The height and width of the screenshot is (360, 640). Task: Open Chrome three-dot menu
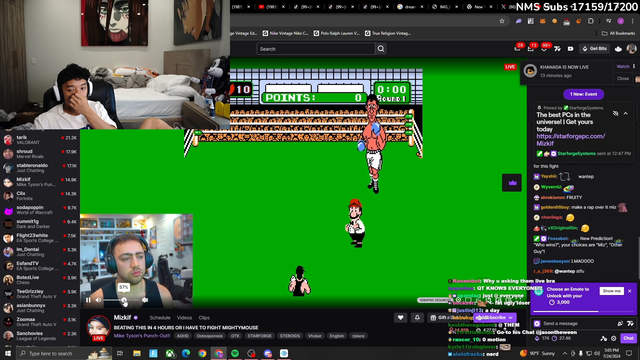pyautogui.click(x=633, y=21)
